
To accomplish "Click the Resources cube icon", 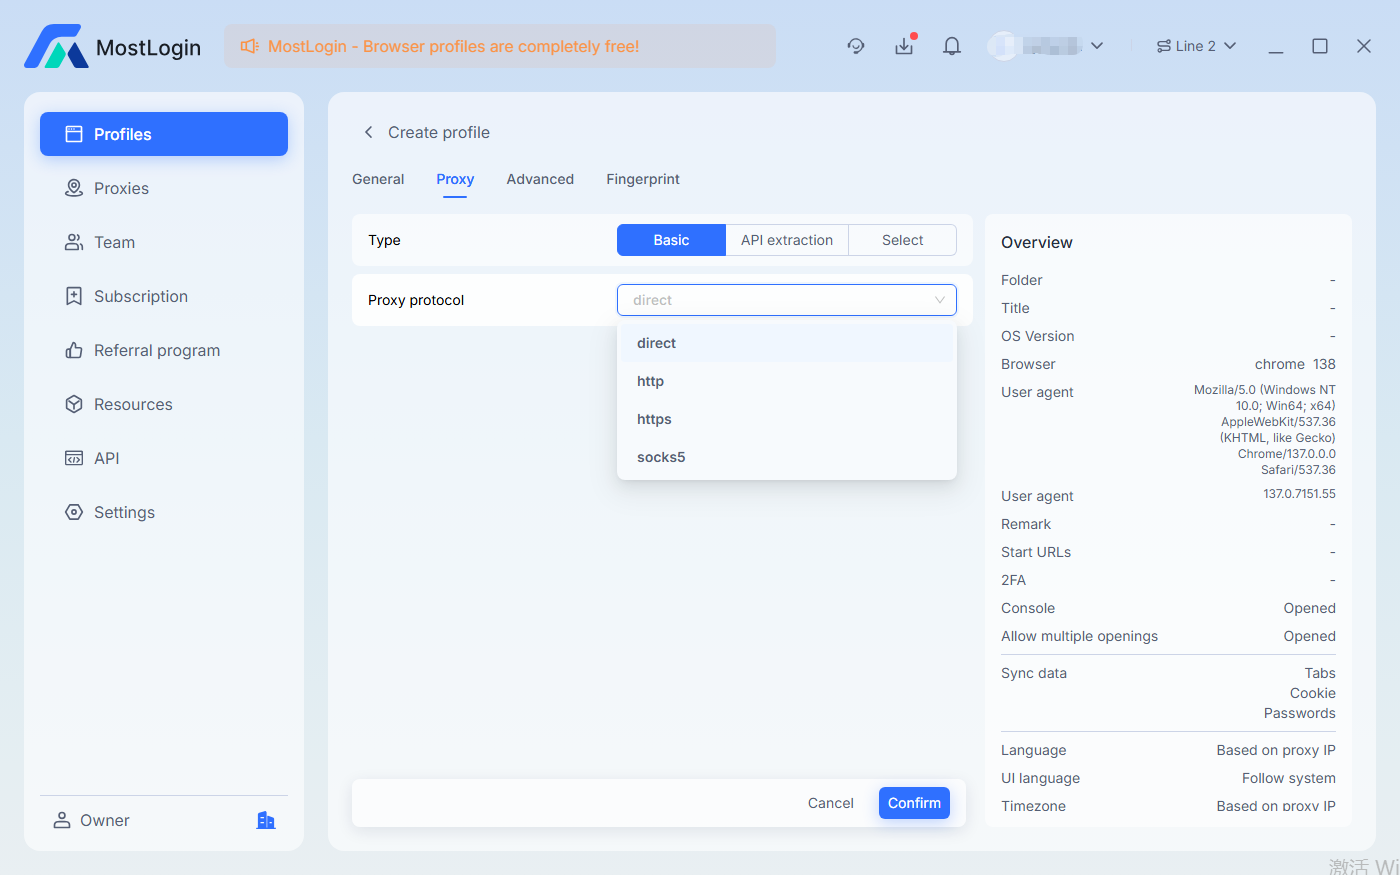I will tap(74, 404).
